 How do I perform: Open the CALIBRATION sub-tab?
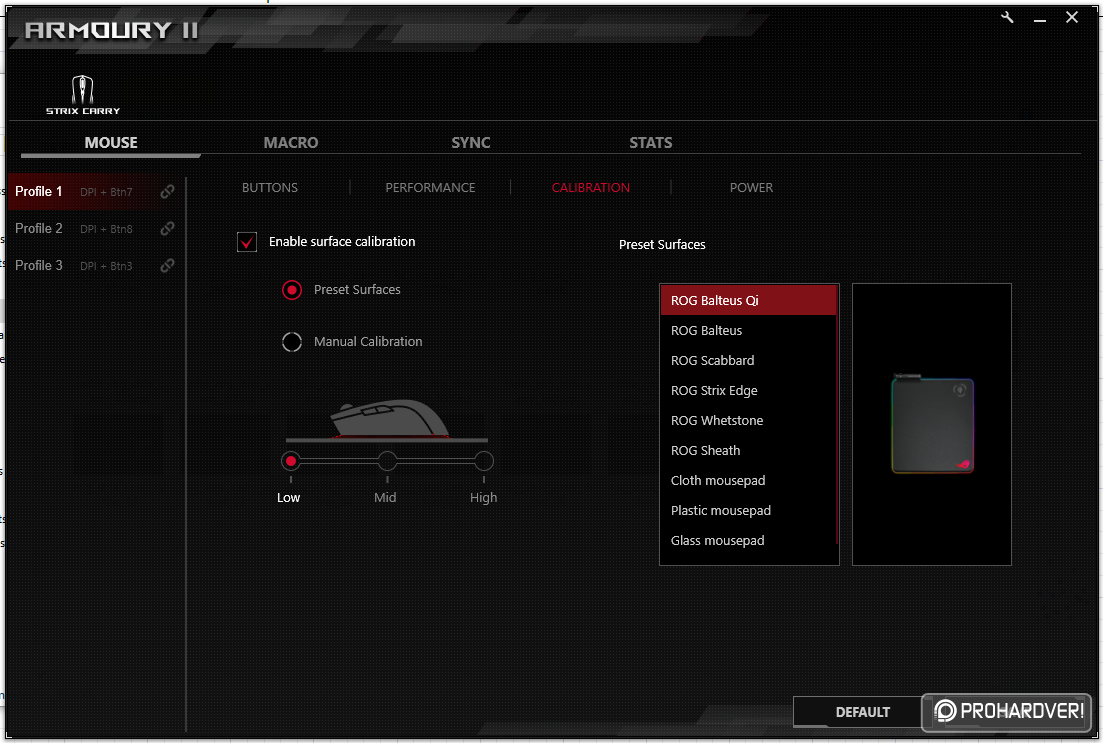(590, 188)
